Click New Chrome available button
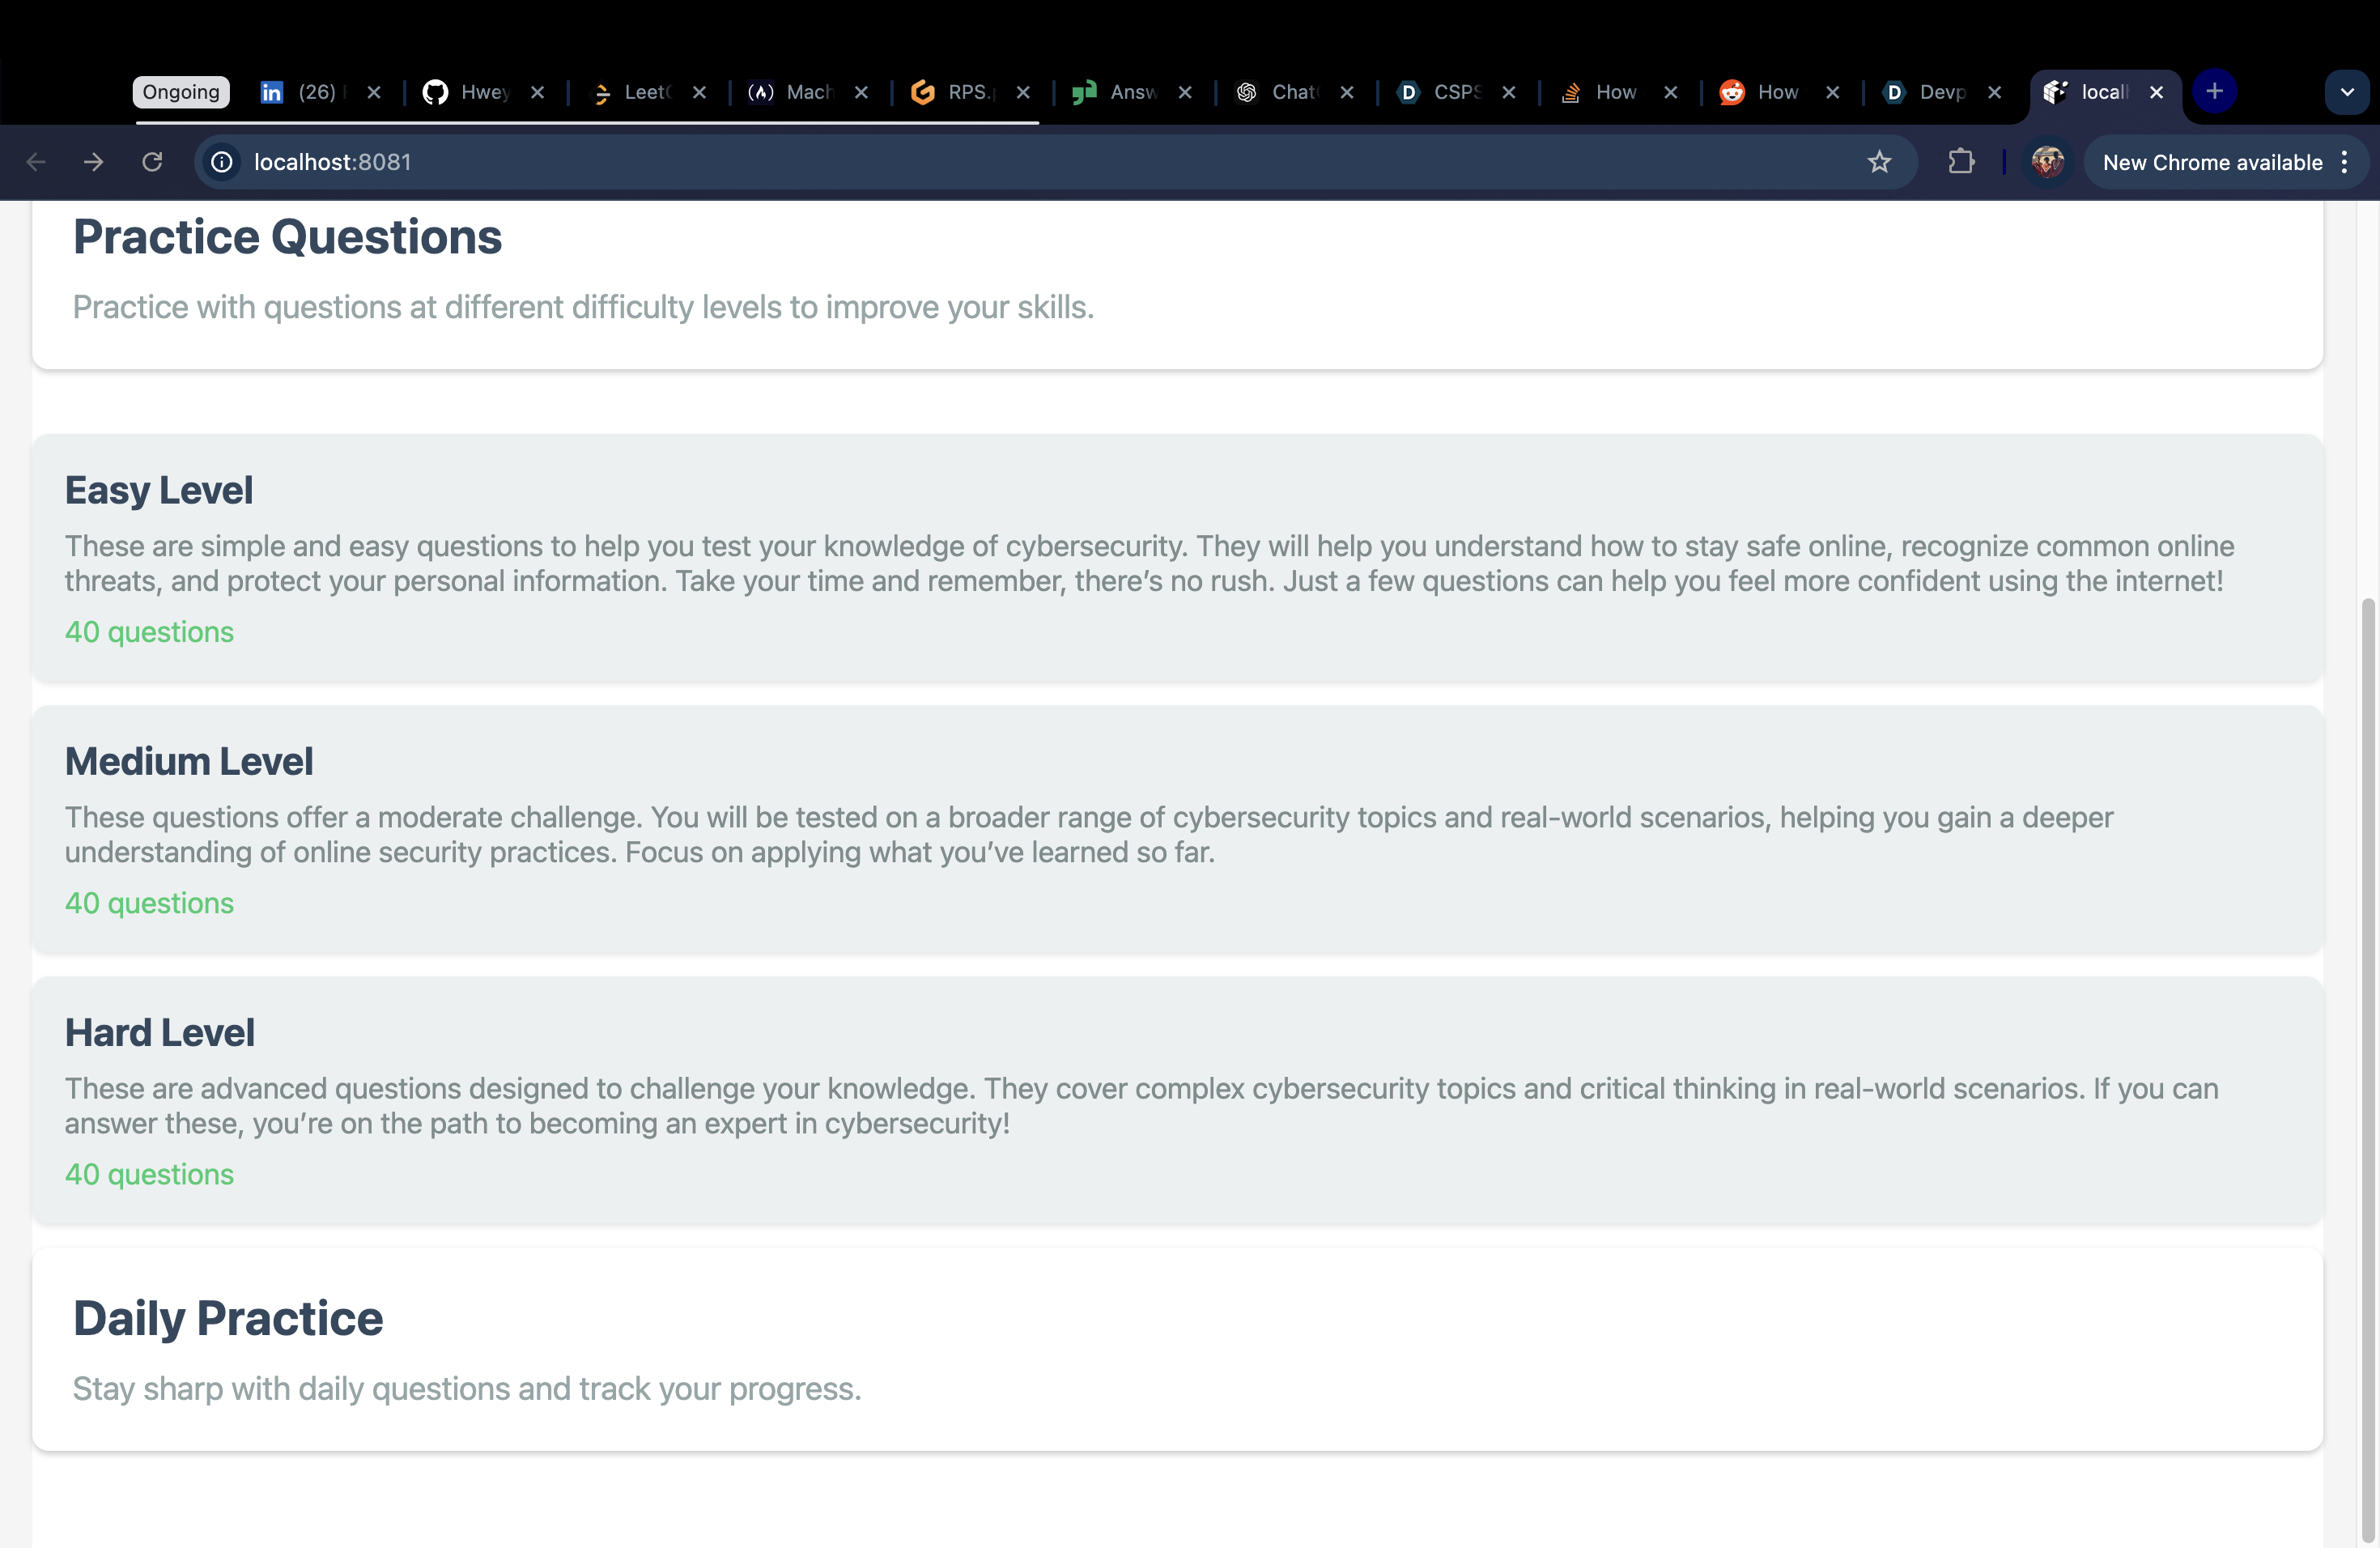The width and height of the screenshot is (2380, 1548). [2212, 162]
